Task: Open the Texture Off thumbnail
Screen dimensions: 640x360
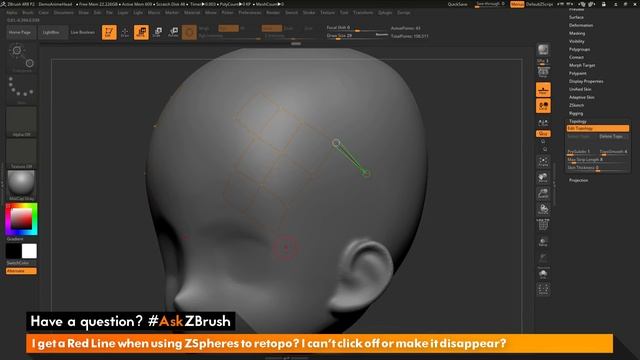Action: 21,153
